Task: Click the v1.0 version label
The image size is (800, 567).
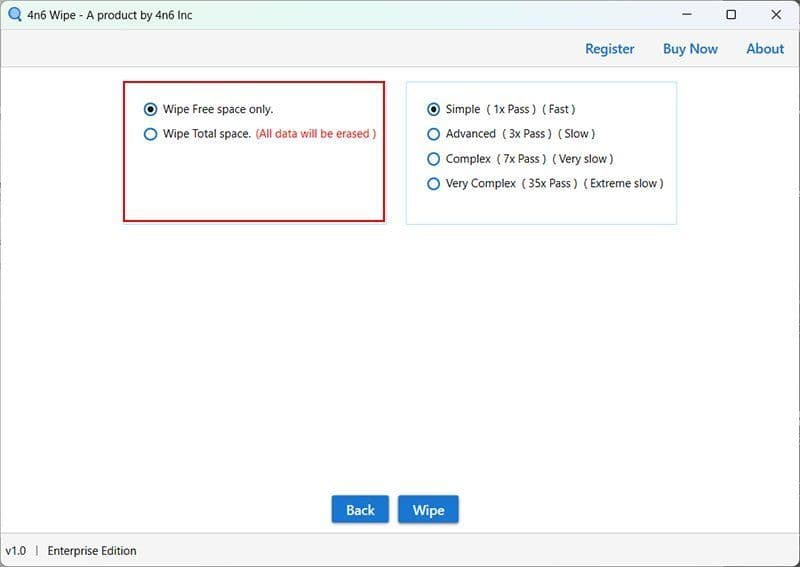Action: (x=16, y=551)
